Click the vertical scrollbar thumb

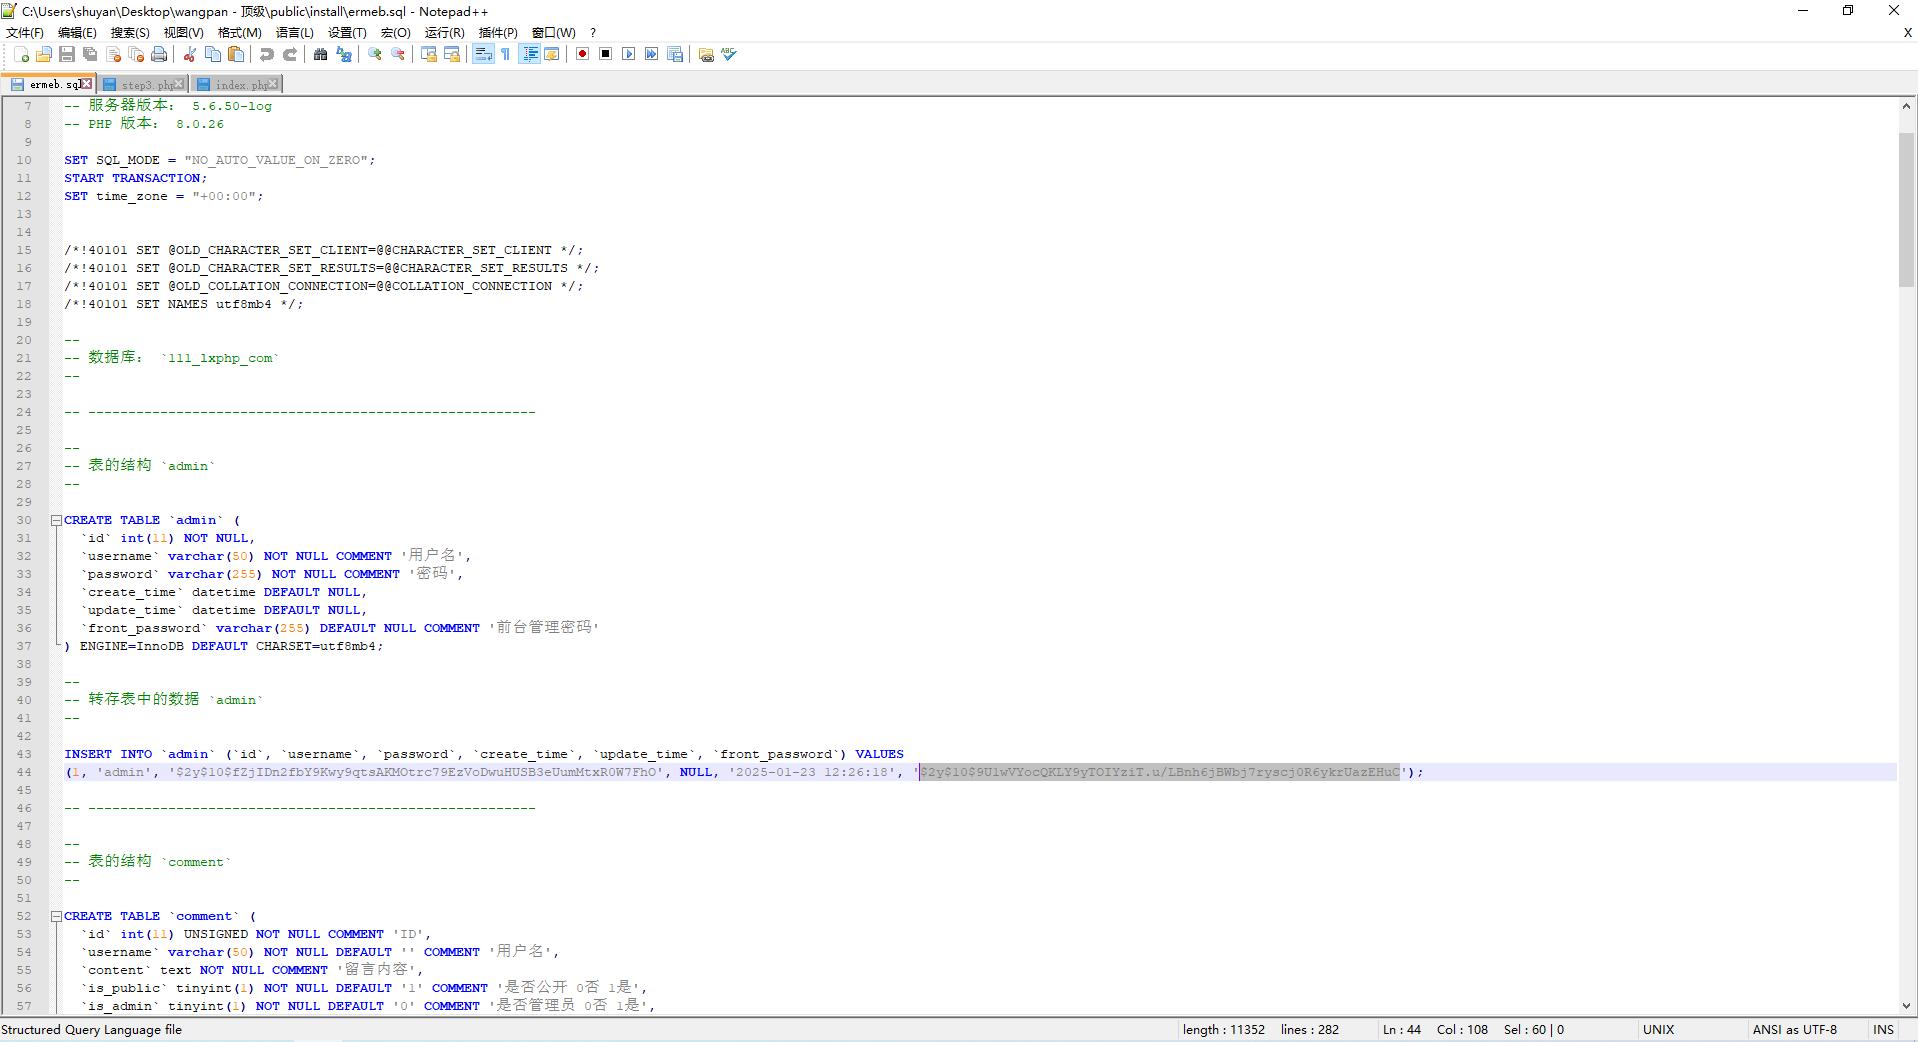1906,208
